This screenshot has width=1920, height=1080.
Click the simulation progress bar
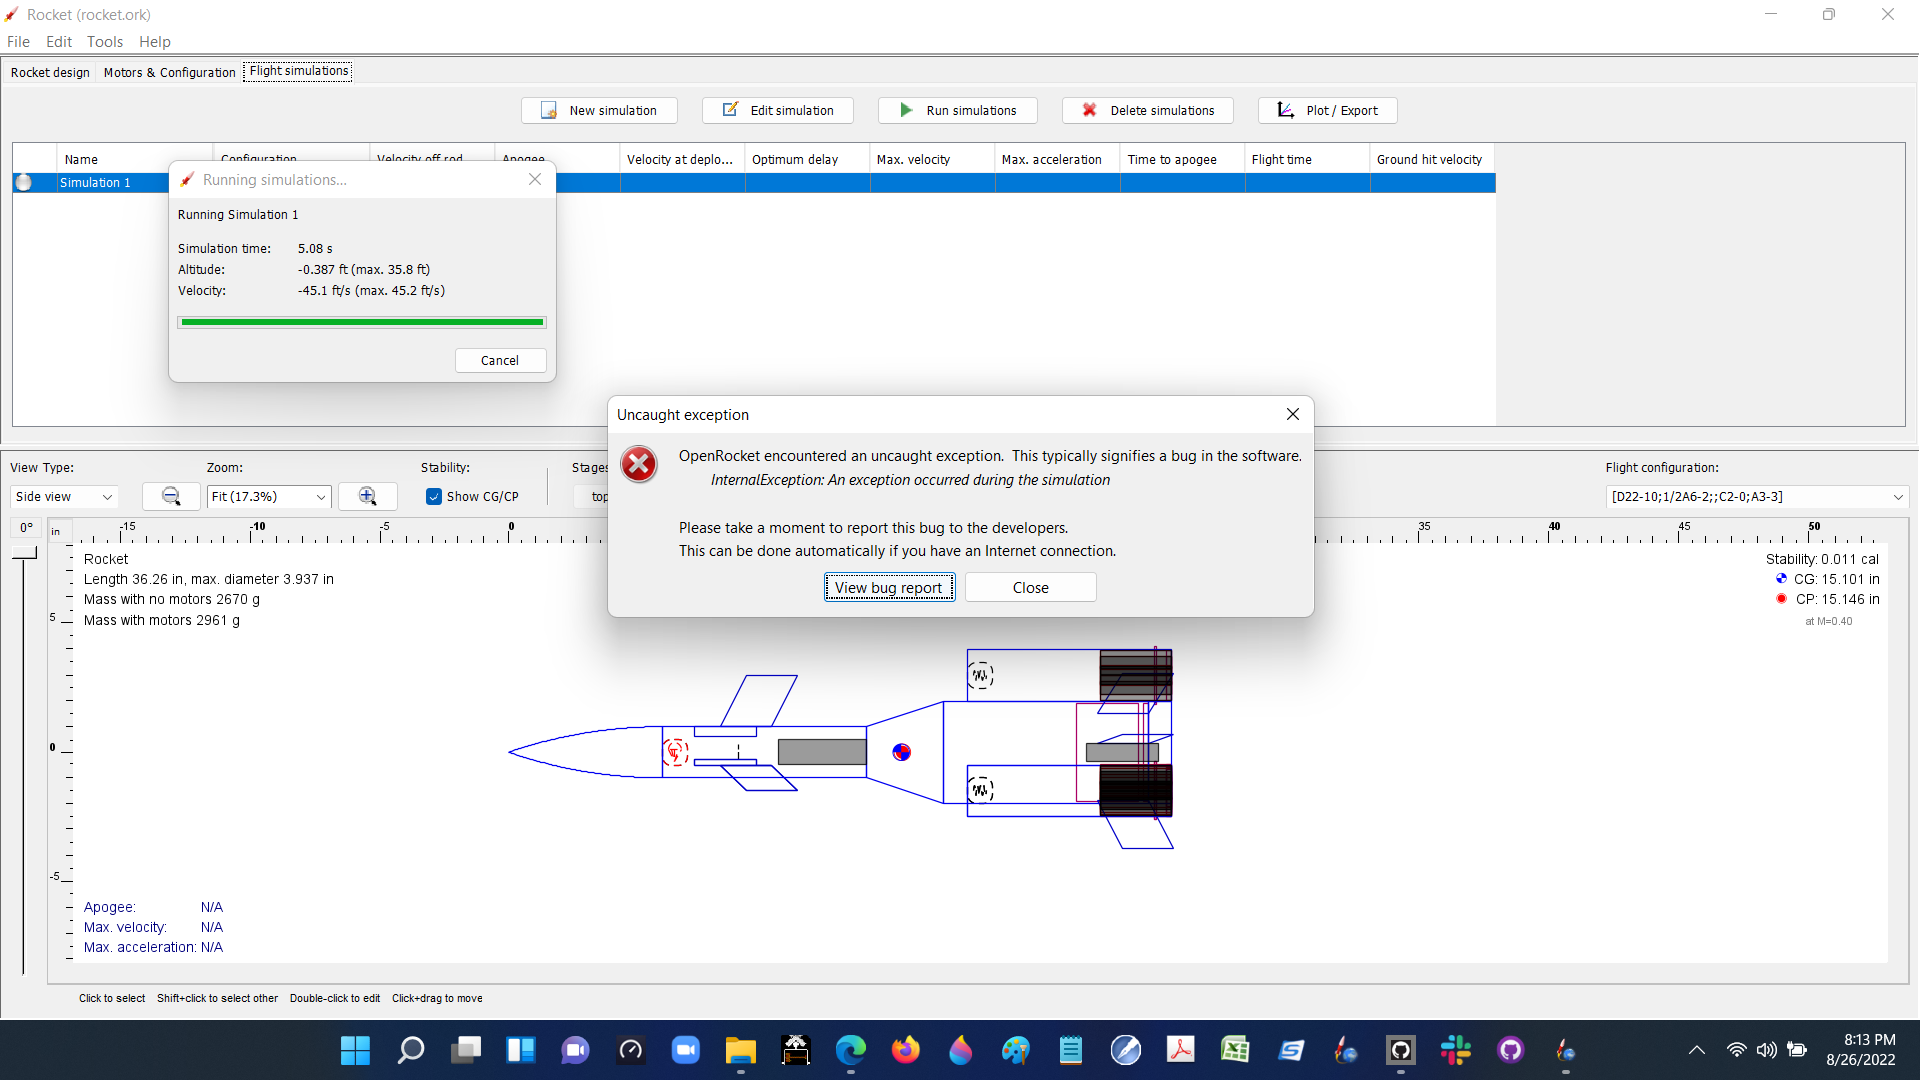coord(362,322)
